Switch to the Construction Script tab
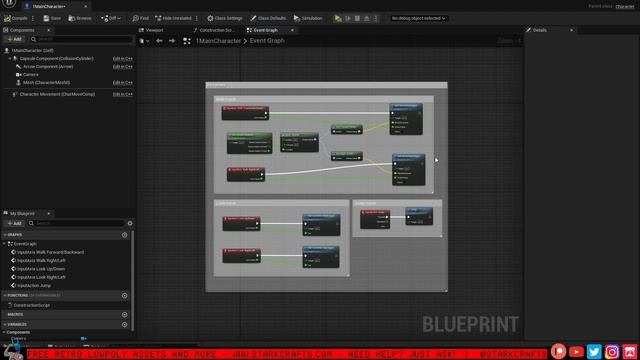 coord(214,30)
